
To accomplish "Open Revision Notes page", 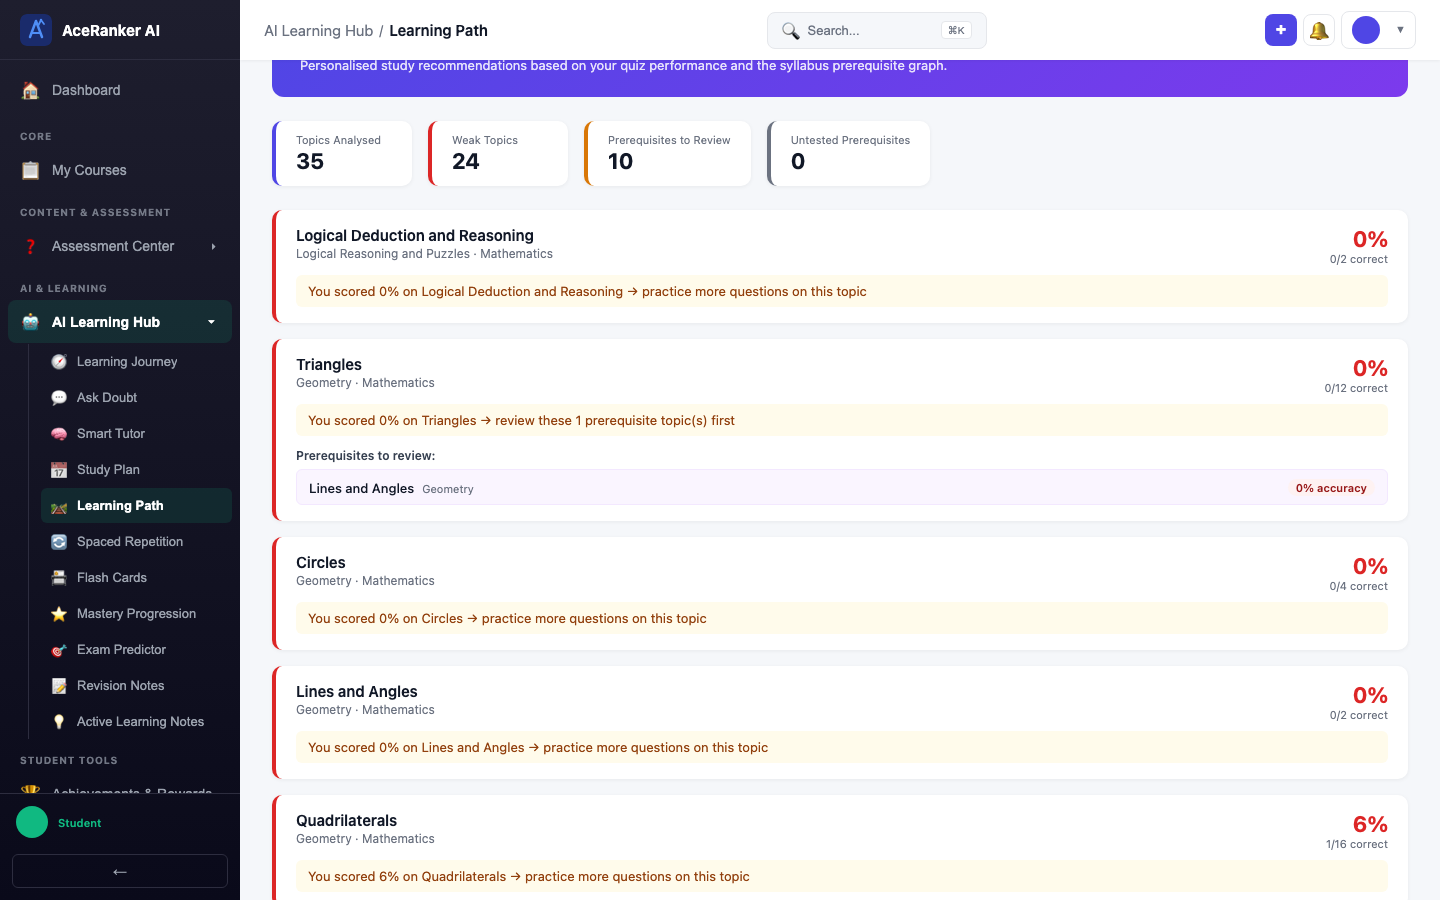I will tap(136, 686).
